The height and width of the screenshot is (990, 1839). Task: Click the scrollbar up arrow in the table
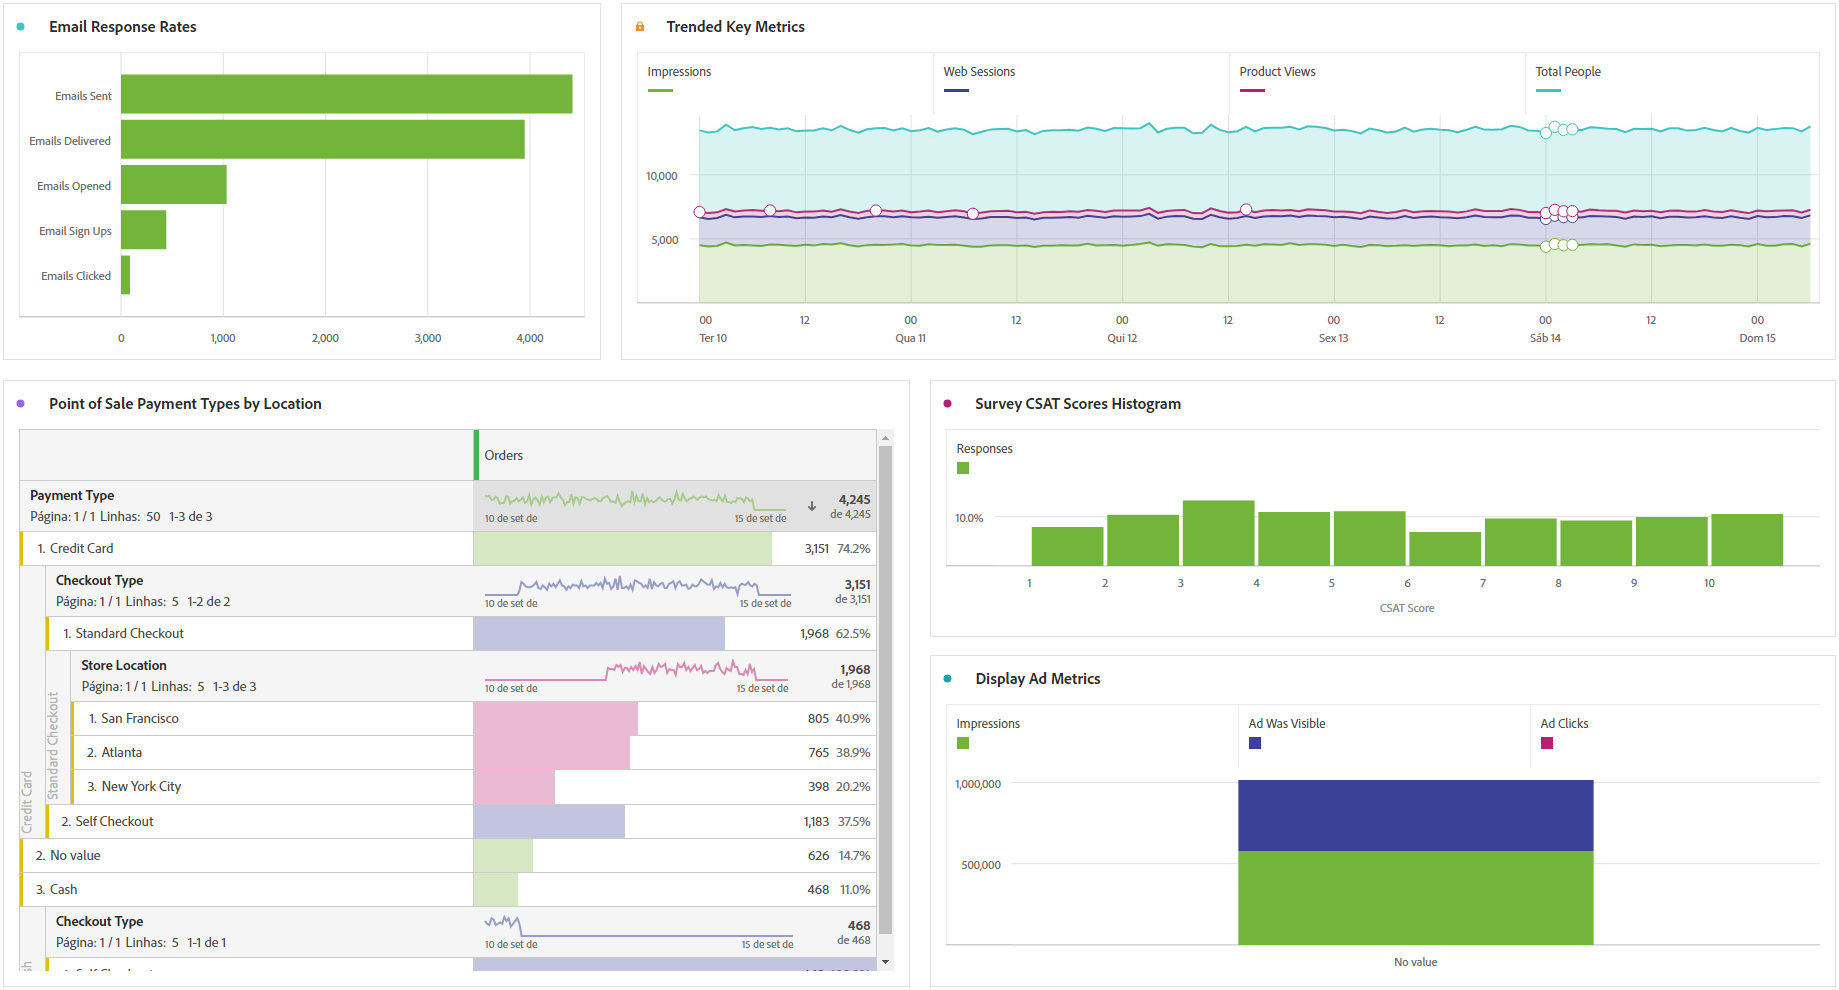885,438
